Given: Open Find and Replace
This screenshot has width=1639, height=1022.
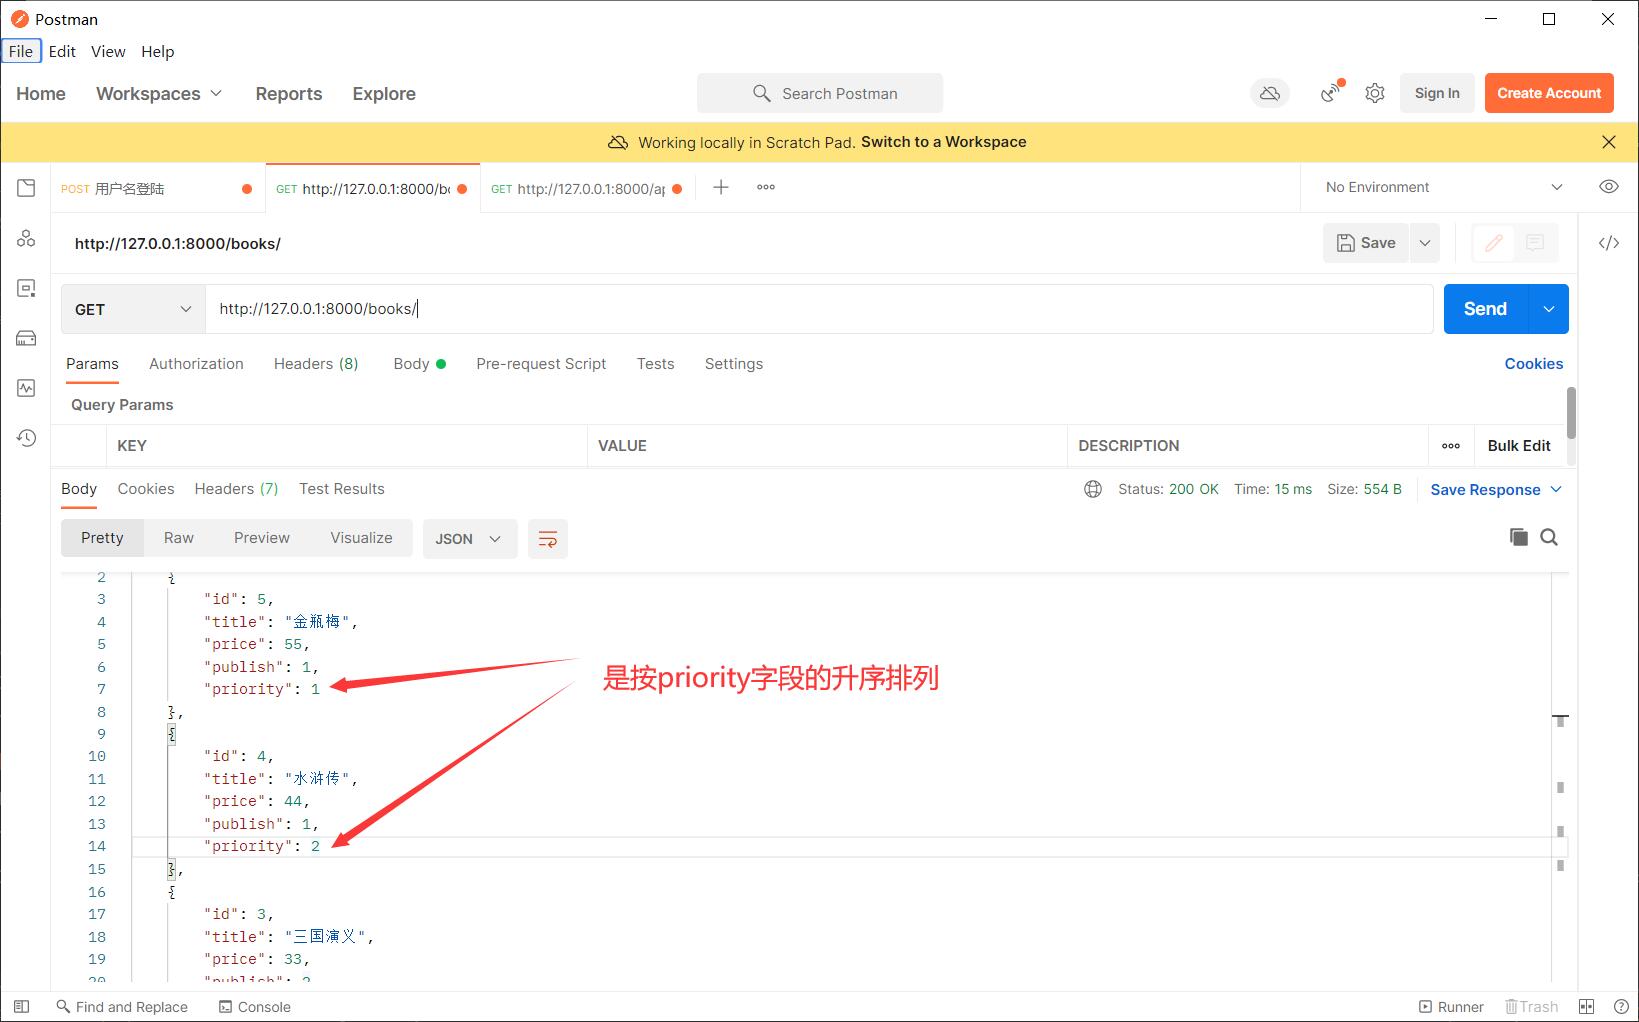Looking at the screenshot, I should (122, 1007).
